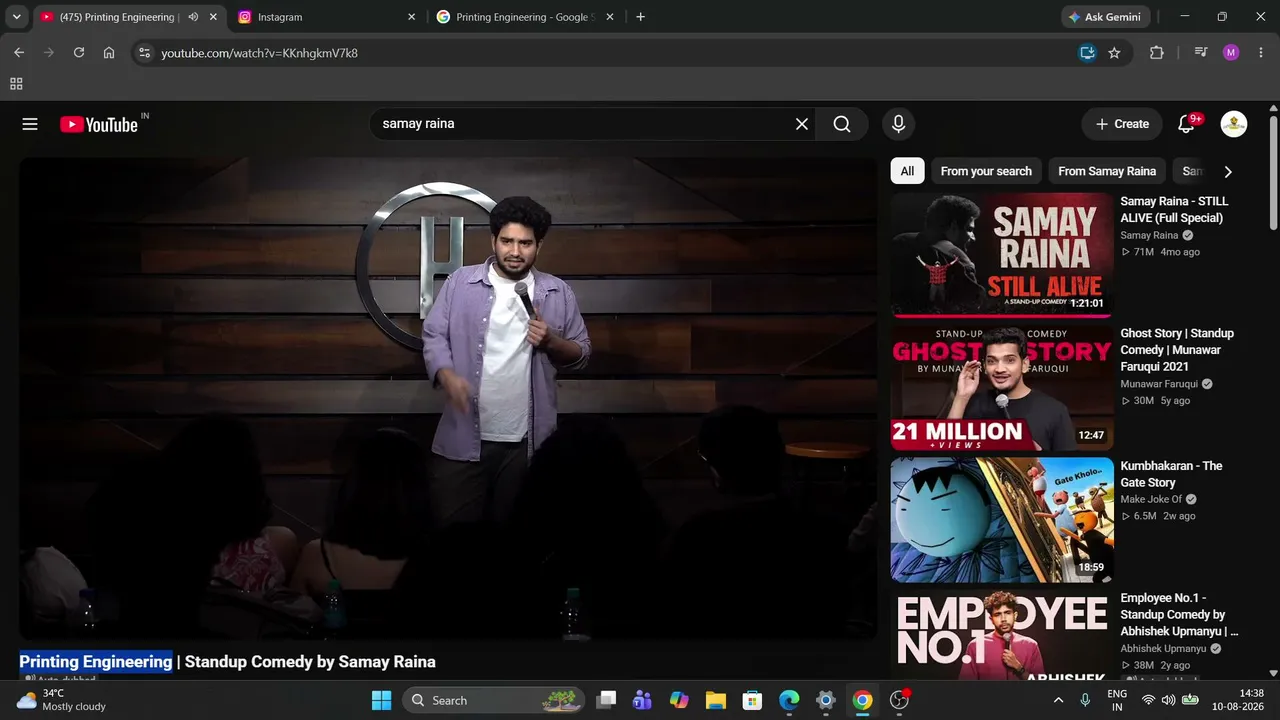
Task: Open 'Samay Raina - STILL ALIVE' title link
Action: [1174, 210]
